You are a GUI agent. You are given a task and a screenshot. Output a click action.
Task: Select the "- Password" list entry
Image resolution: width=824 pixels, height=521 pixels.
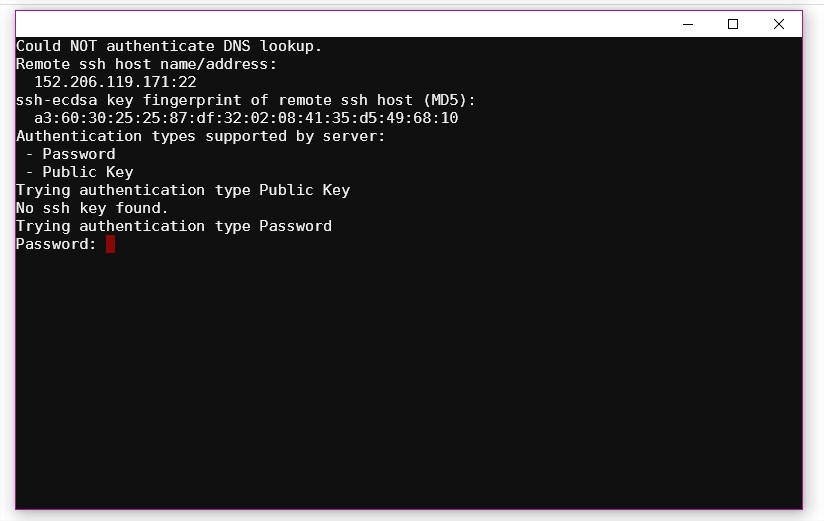[70, 154]
